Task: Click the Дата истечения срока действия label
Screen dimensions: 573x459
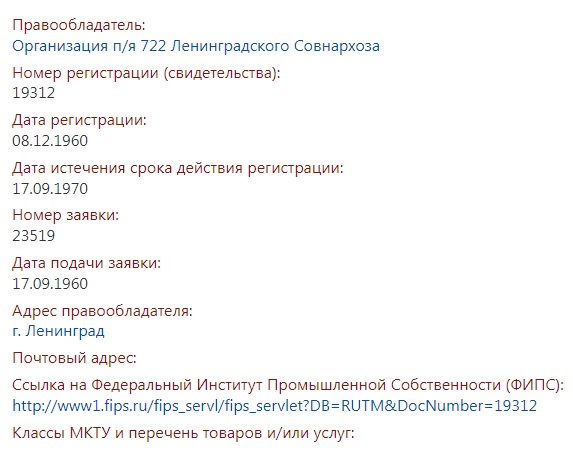Action: [178, 168]
